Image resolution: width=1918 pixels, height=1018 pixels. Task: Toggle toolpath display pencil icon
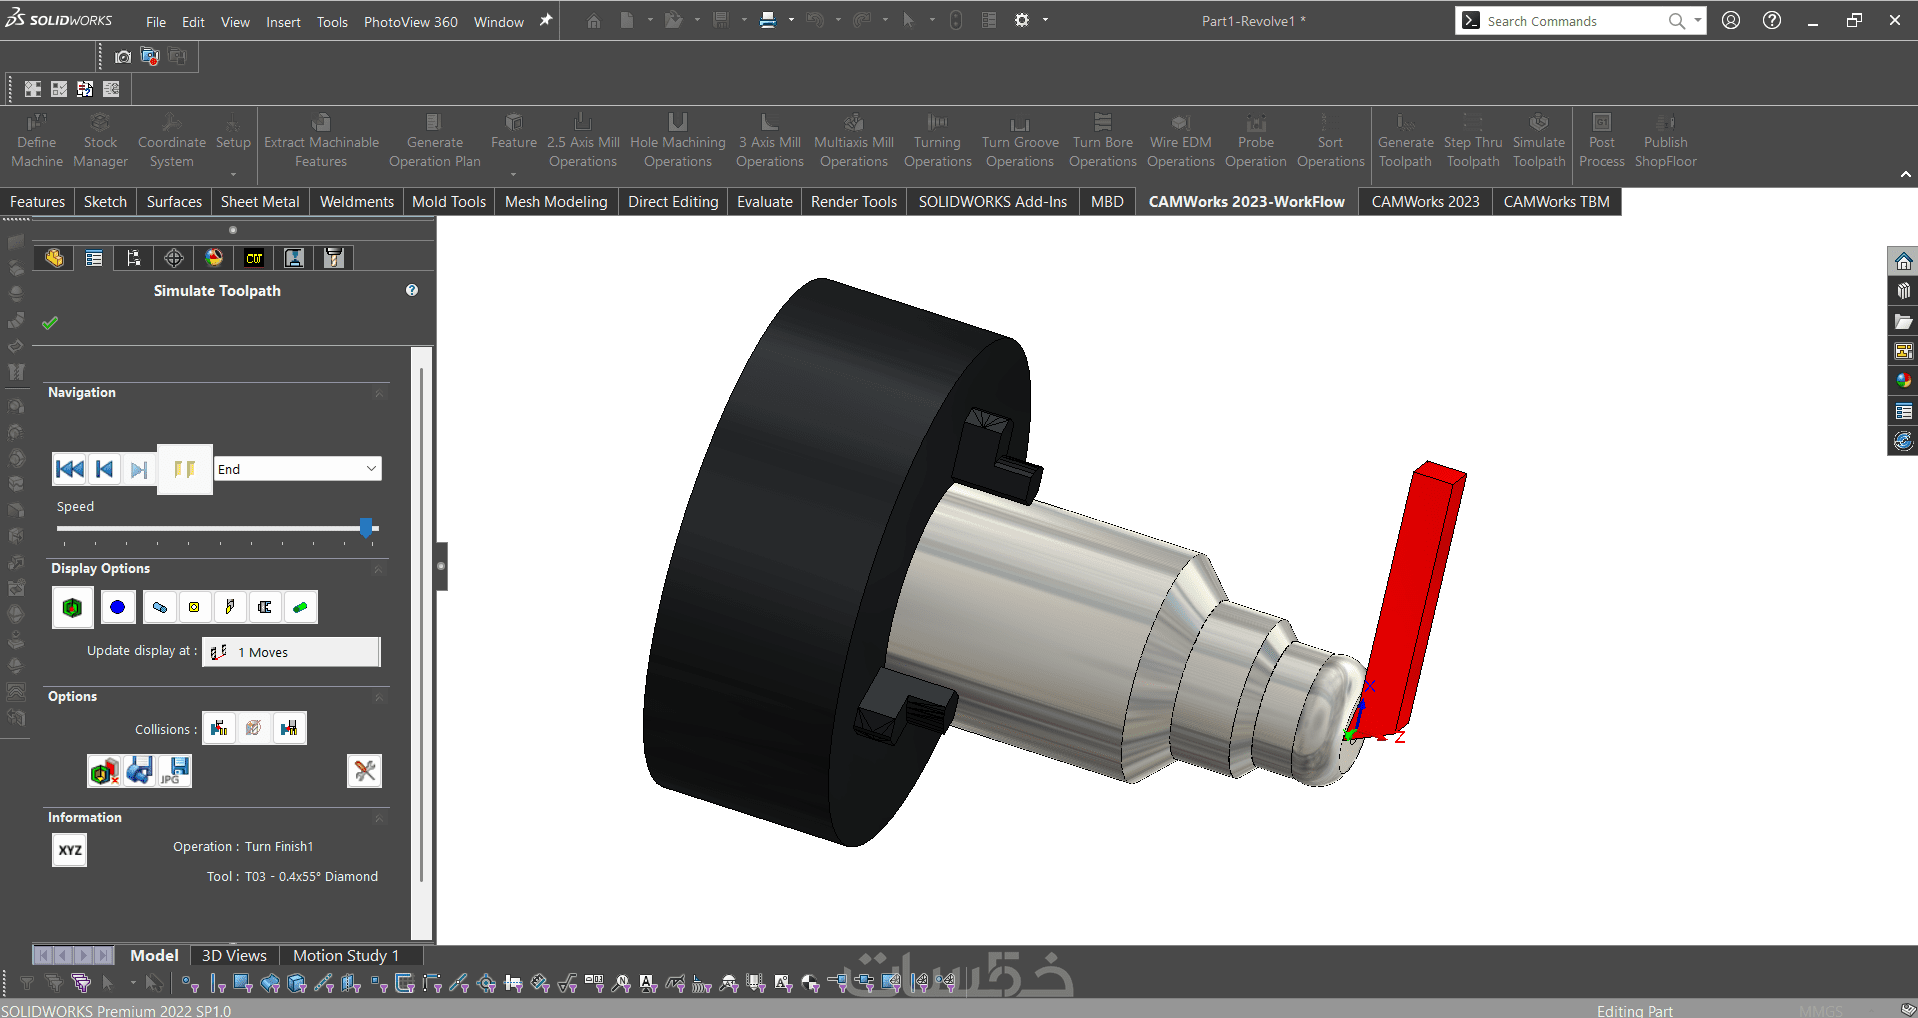click(230, 607)
